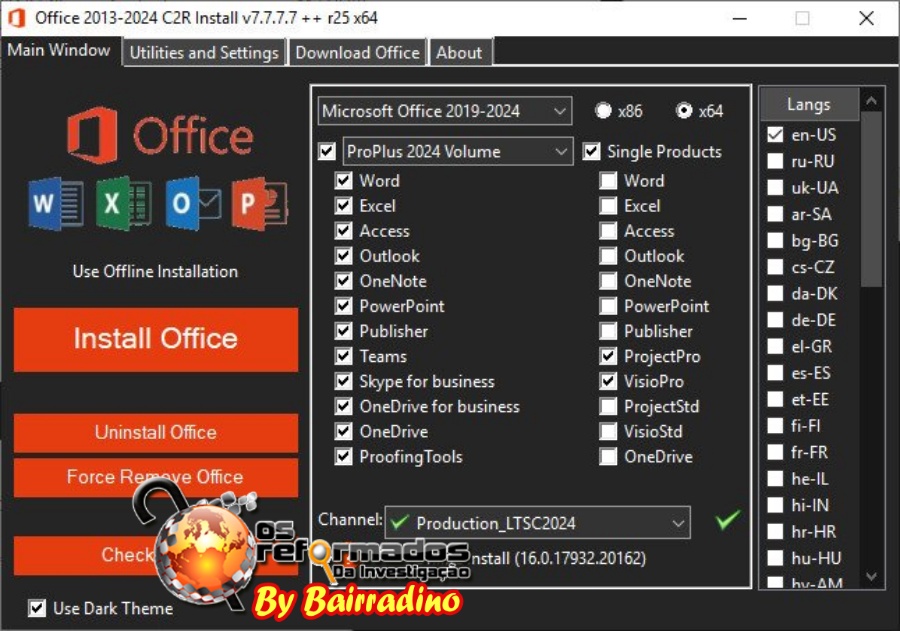Check PowerPoint under Single Products
900x631 pixels.
[608, 307]
